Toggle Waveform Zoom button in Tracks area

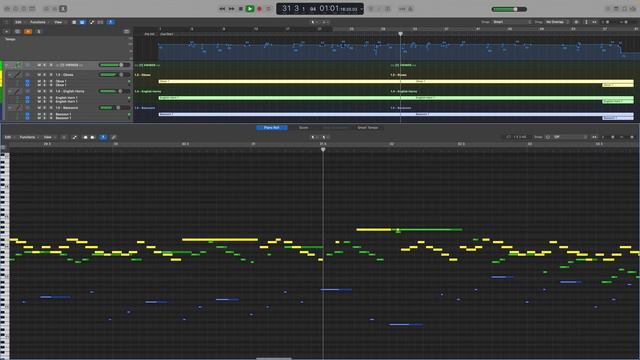(576, 22)
